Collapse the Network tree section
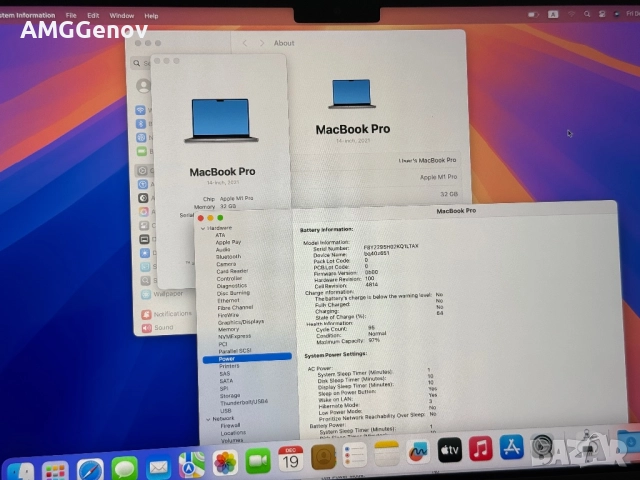 point(208,419)
